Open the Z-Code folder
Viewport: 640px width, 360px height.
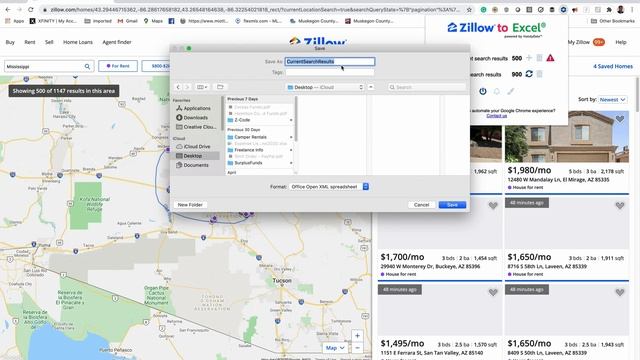[x=242, y=120]
